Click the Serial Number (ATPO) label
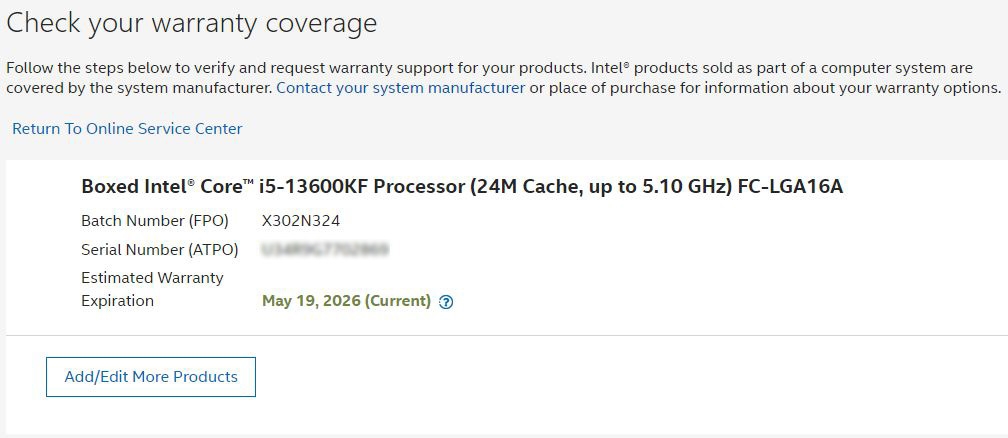Screen dimensions: 1008x438 click(157, 249)
